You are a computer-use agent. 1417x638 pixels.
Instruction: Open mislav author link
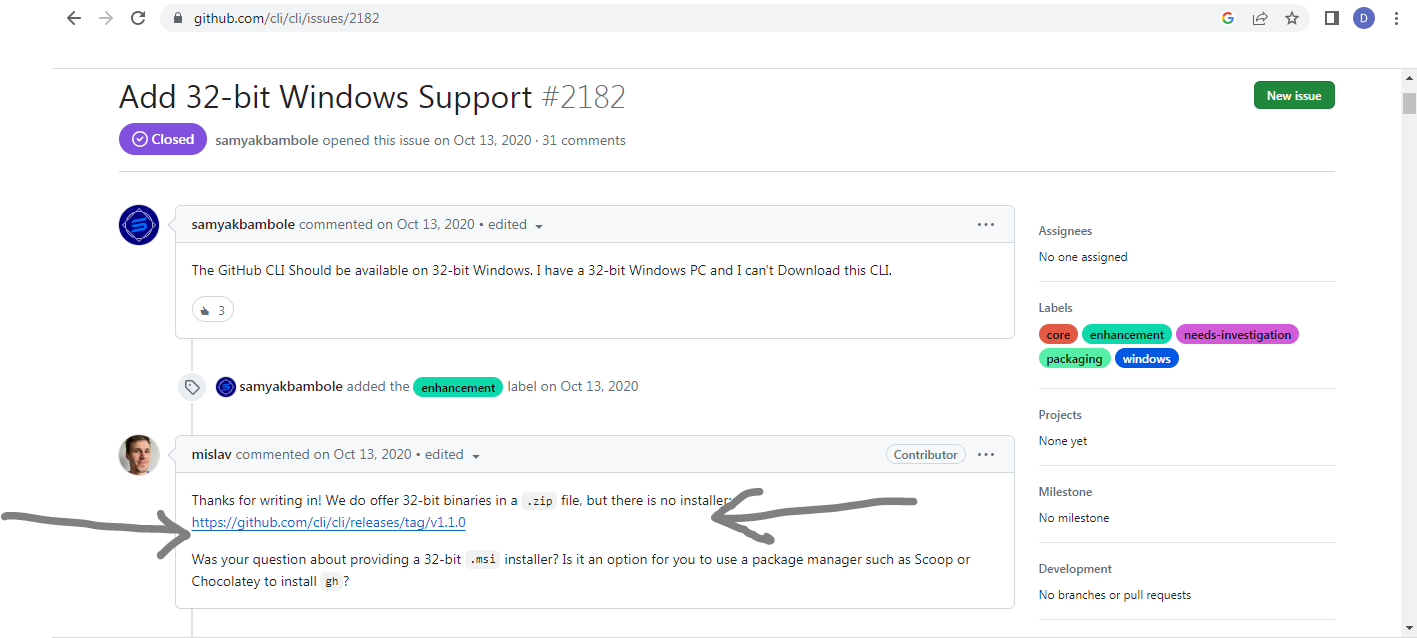212,455
